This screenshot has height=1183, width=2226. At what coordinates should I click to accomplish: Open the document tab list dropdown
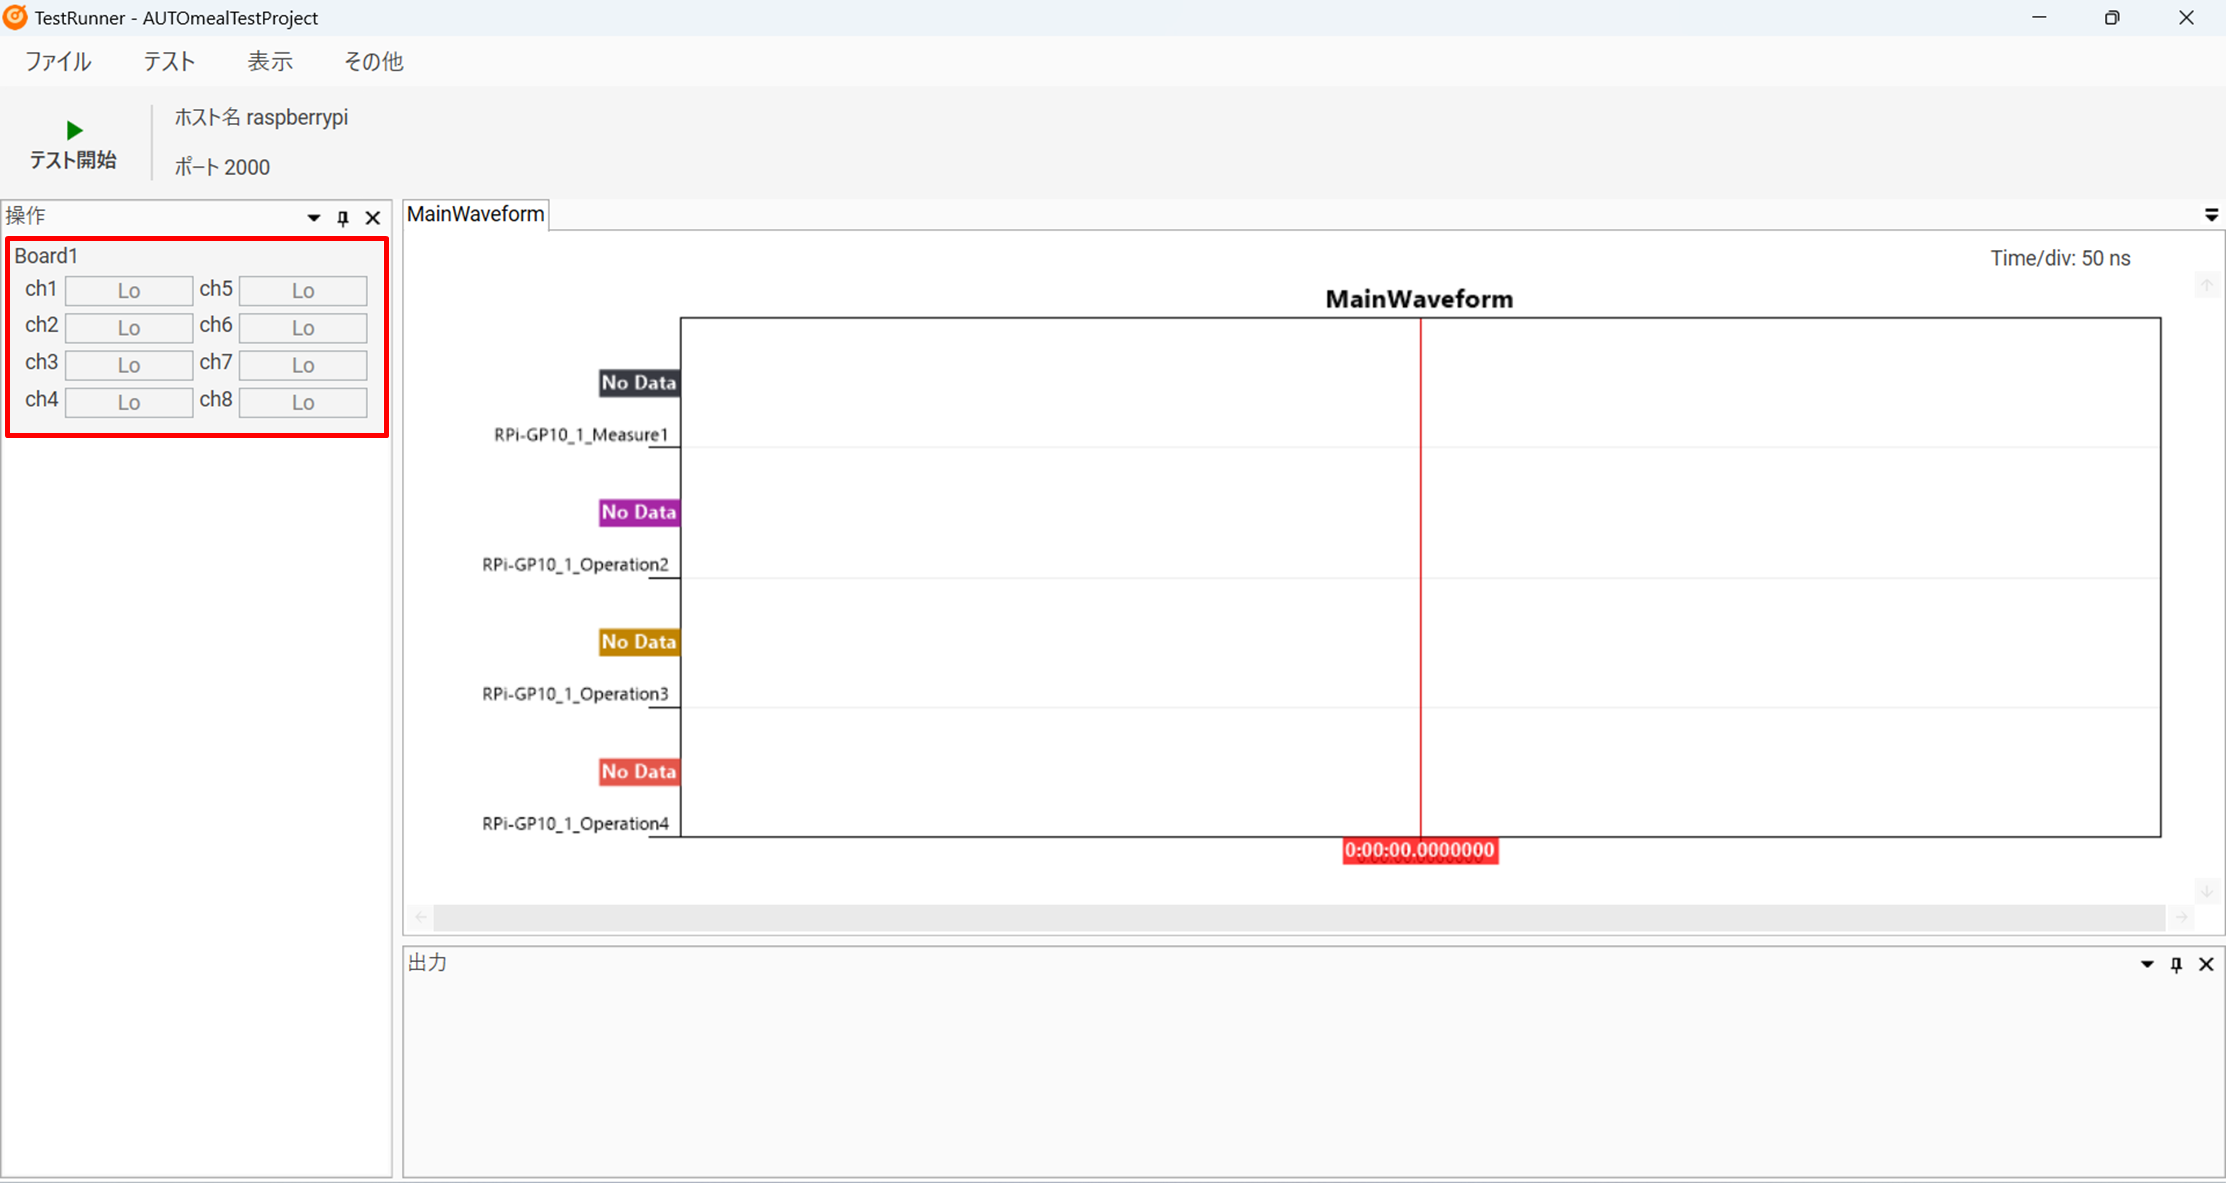pos(2211,215)
